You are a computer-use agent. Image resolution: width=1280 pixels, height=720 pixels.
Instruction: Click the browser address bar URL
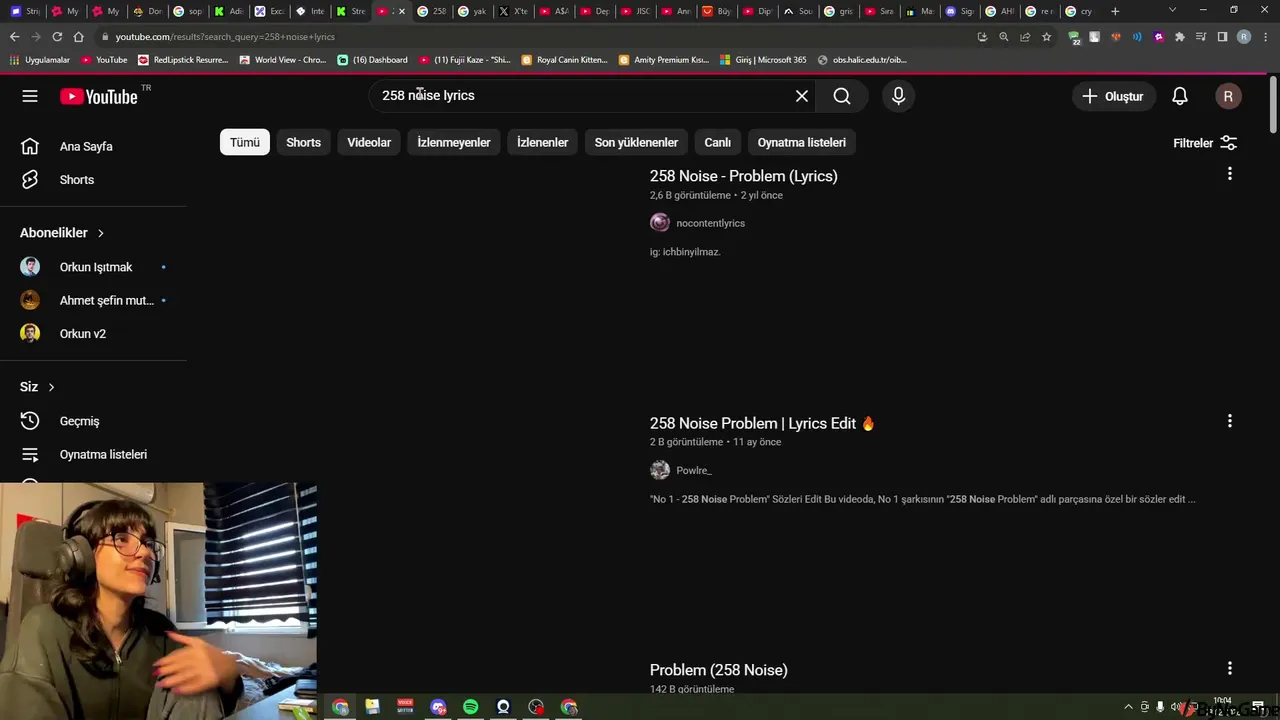[x=225, y=37]
